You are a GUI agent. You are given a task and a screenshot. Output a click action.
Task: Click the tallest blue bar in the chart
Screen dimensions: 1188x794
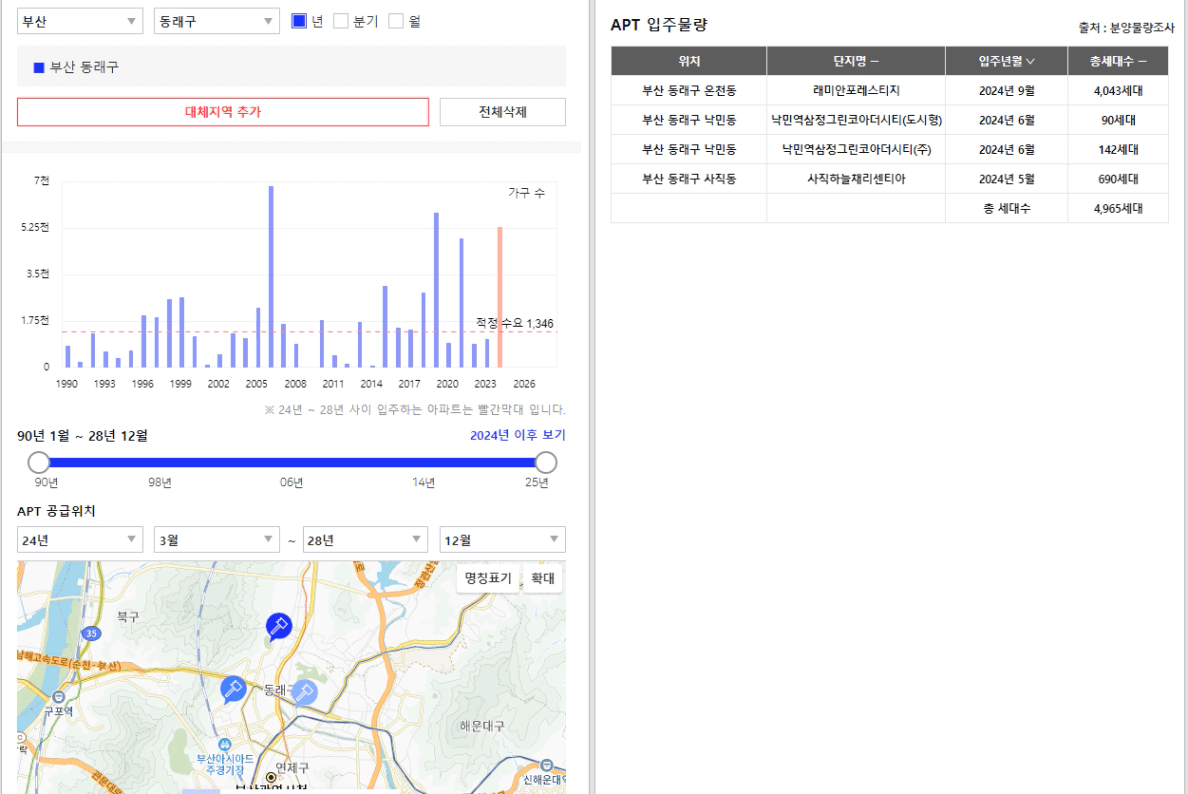pos(270,277)
